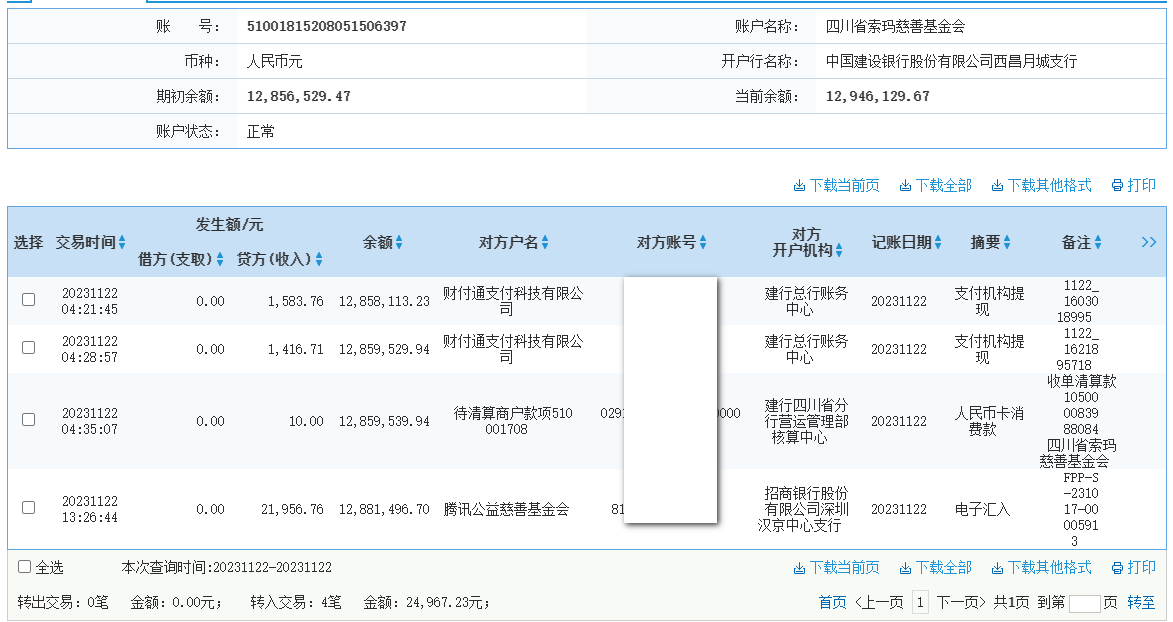The height and width of the screenshot is (622, 1173).
Task: Click credit amount 1,416.71
Action: [295, 349]
